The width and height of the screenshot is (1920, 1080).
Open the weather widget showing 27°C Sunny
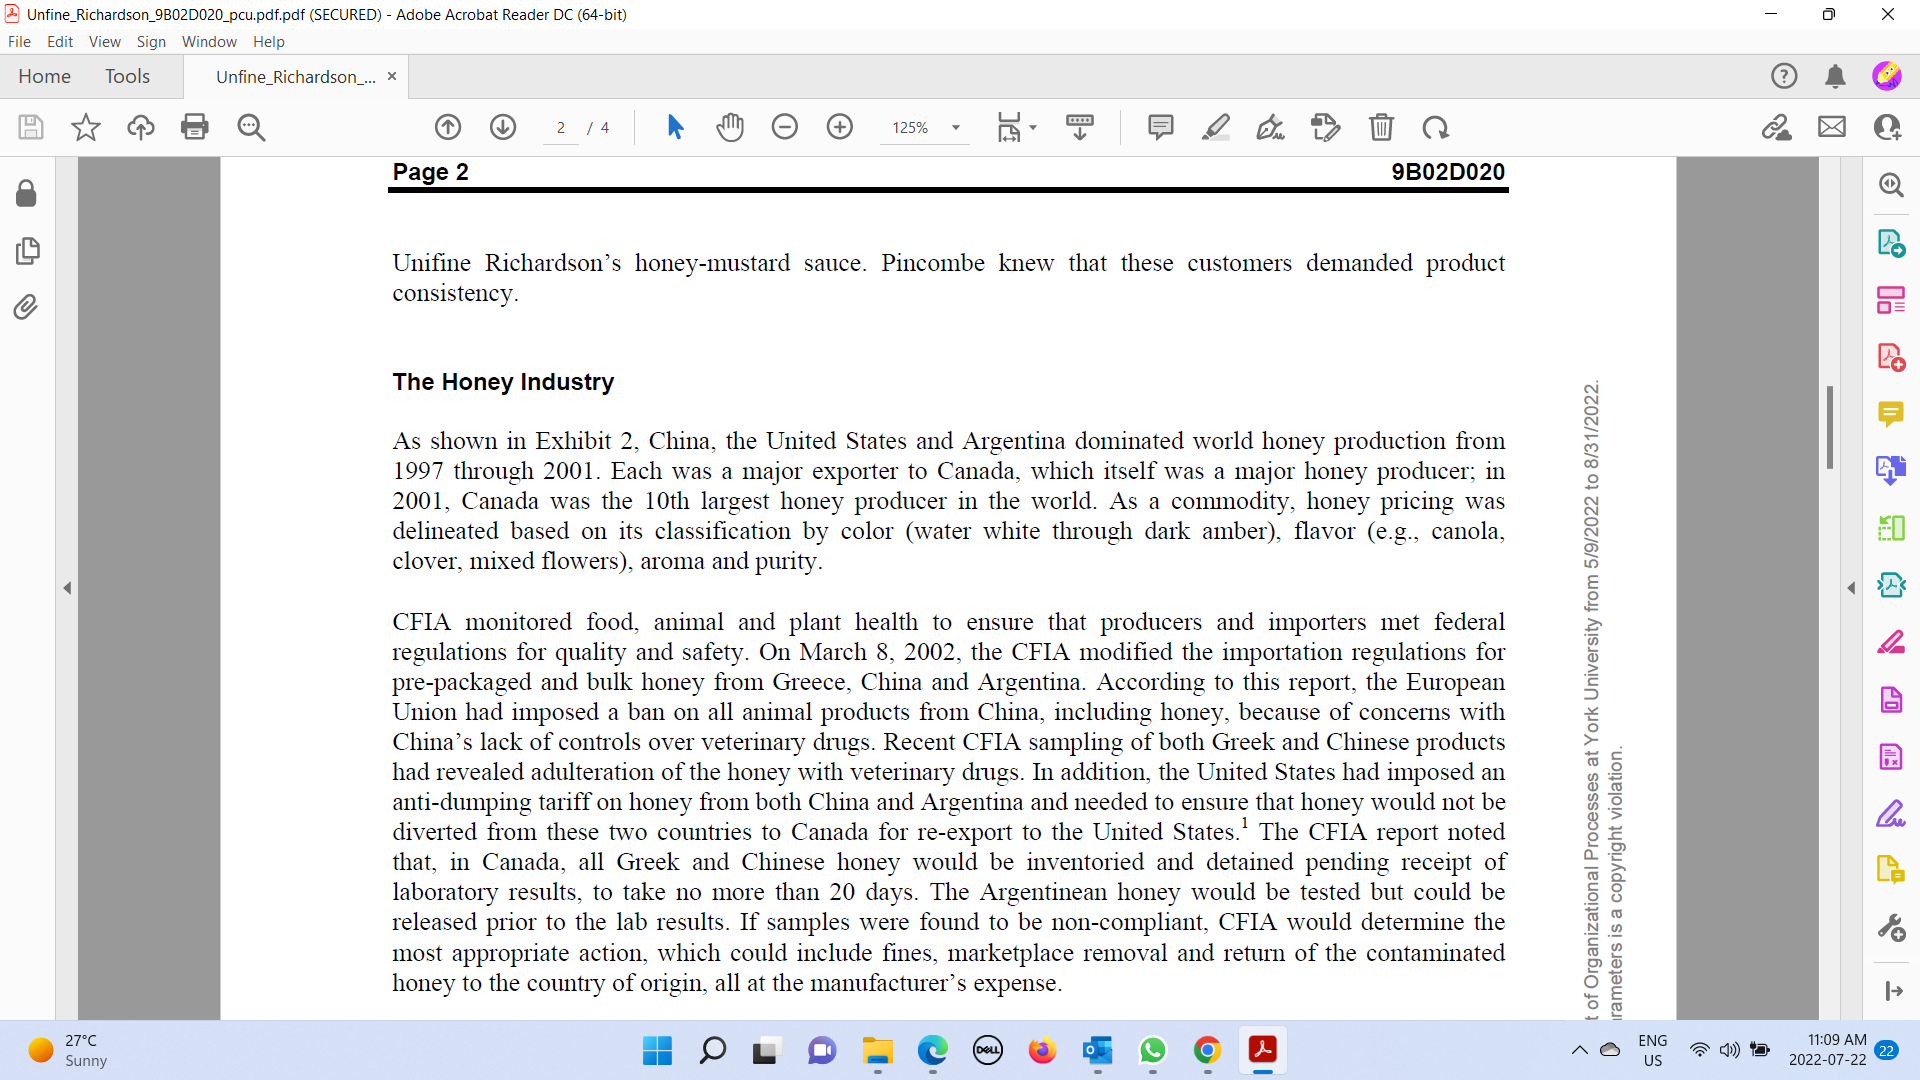67,1050
